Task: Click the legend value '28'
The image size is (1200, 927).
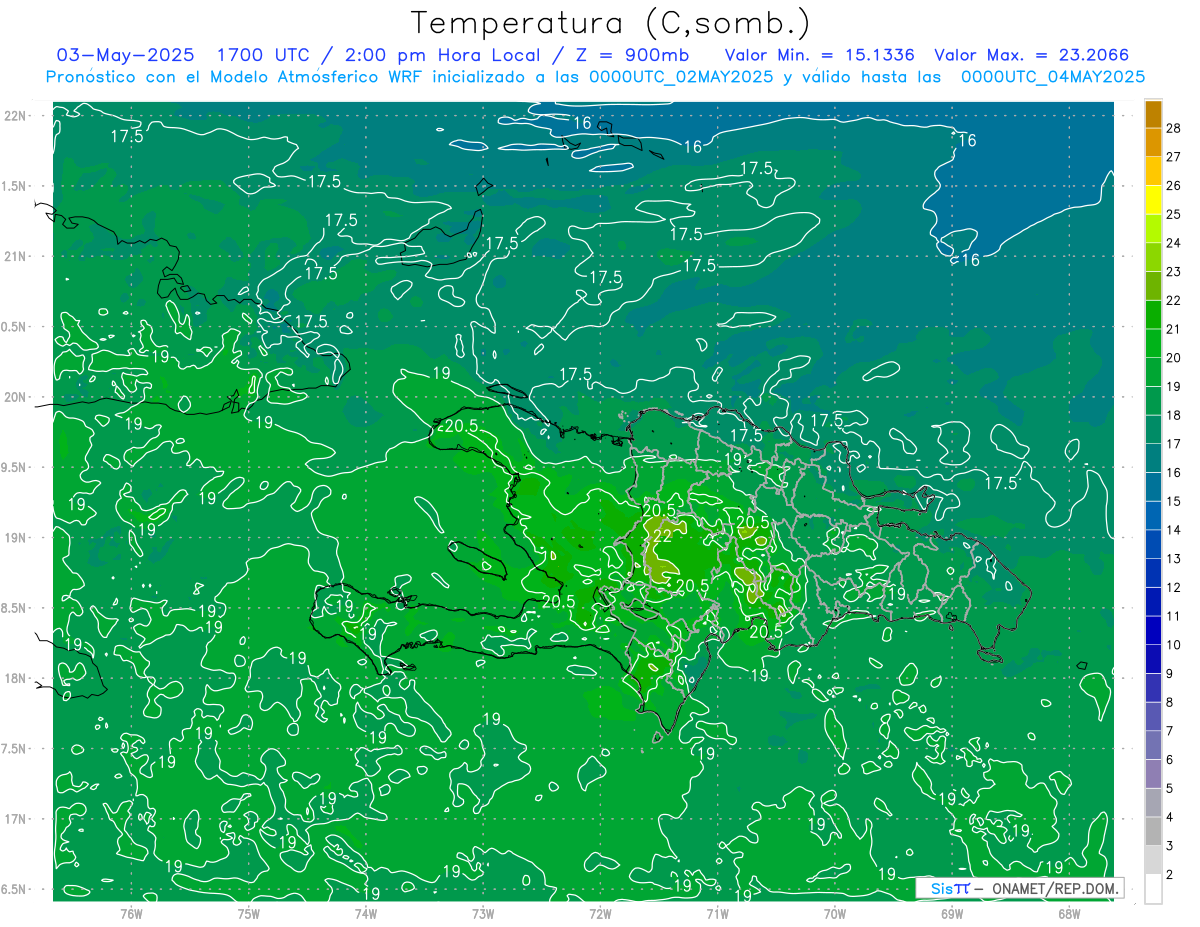Action: point(1173,127)
